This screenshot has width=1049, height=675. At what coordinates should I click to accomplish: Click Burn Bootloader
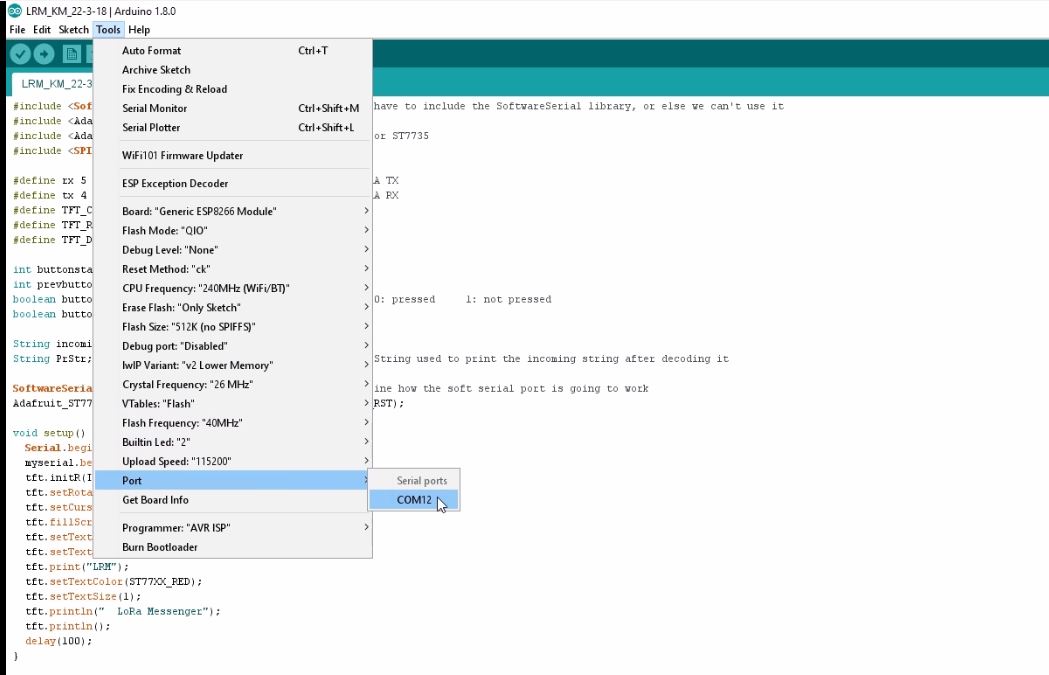coord(232,547)
